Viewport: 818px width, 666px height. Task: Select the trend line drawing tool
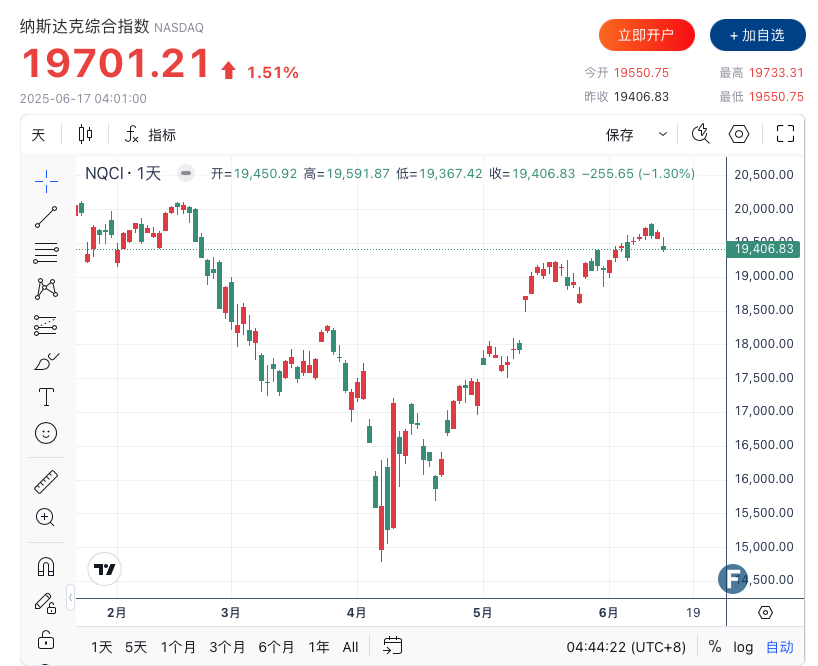point(46,216)
